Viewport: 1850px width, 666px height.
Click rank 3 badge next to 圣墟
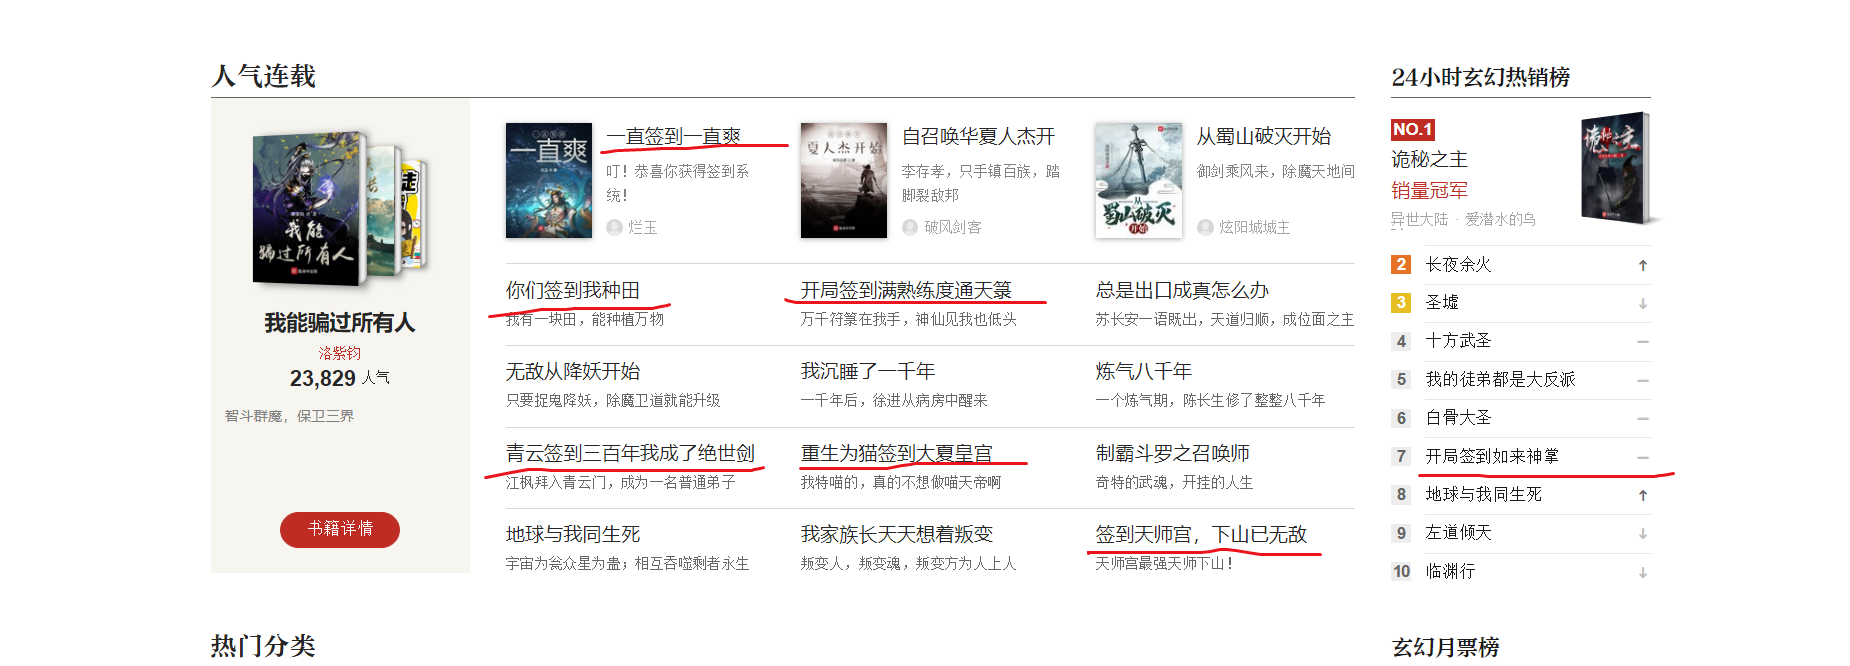[1401, 302]
